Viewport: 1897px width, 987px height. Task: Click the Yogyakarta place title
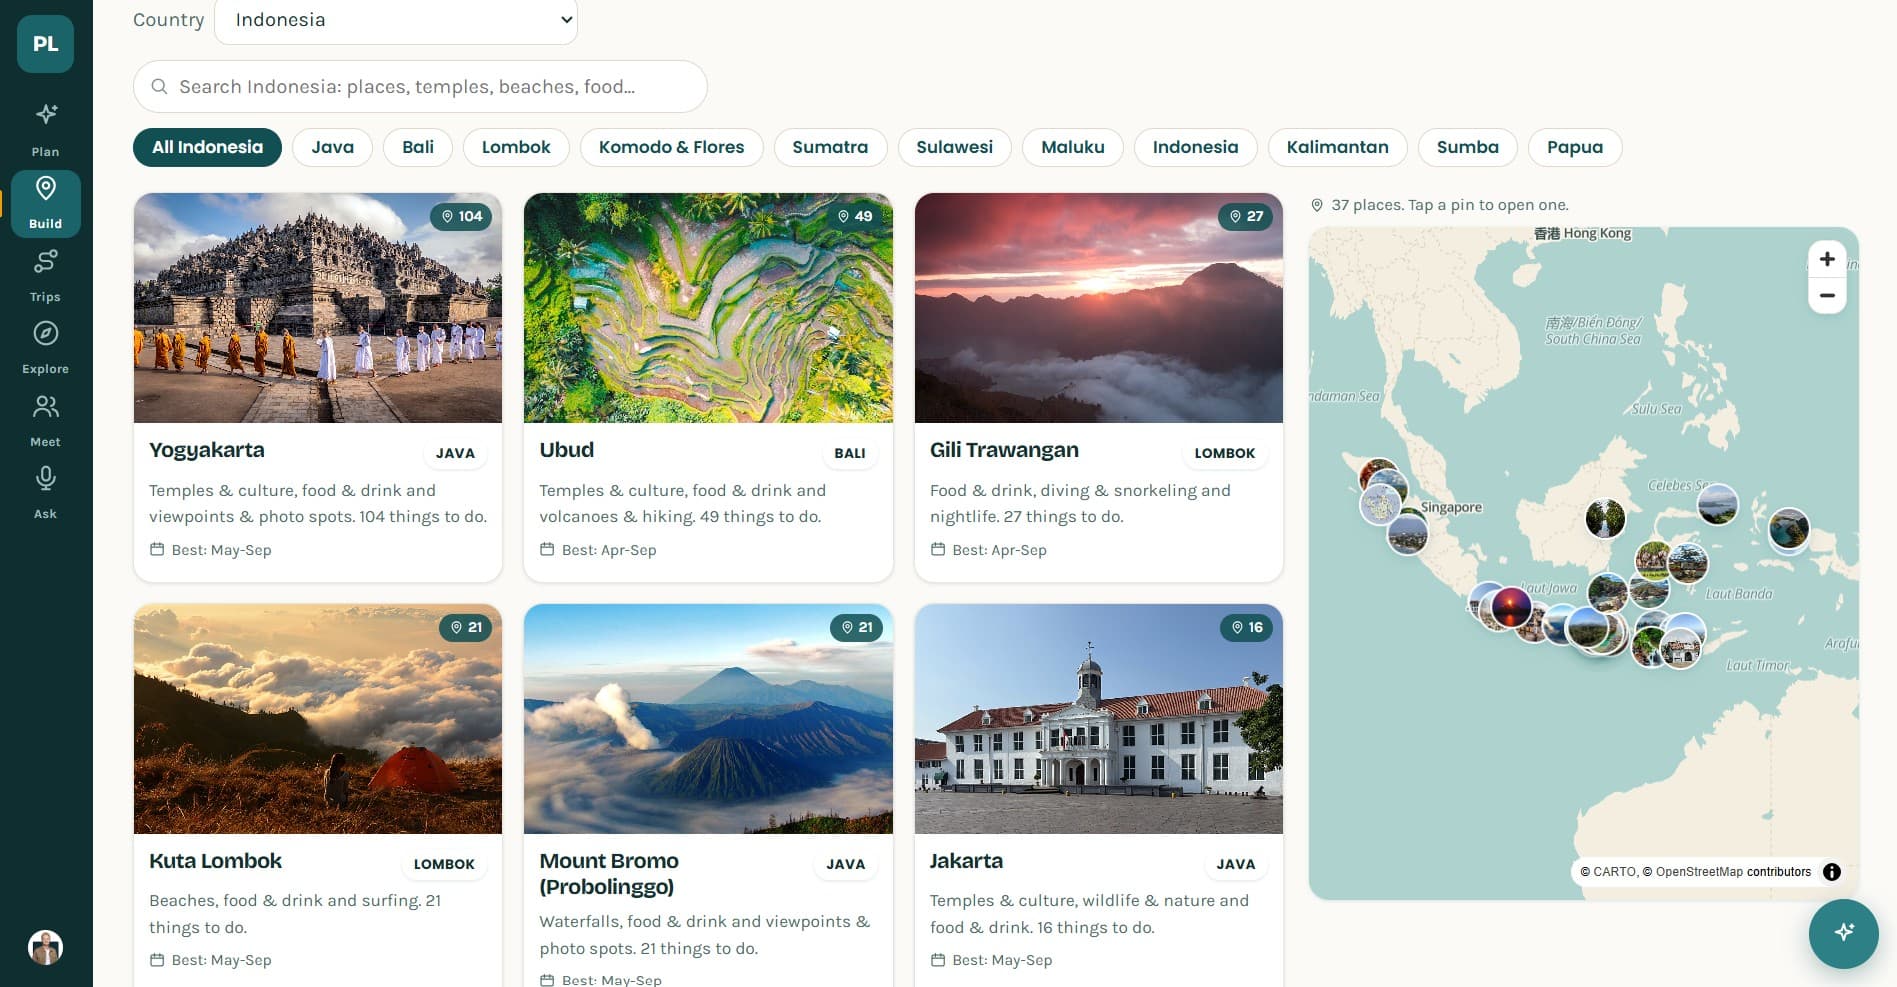207,450
